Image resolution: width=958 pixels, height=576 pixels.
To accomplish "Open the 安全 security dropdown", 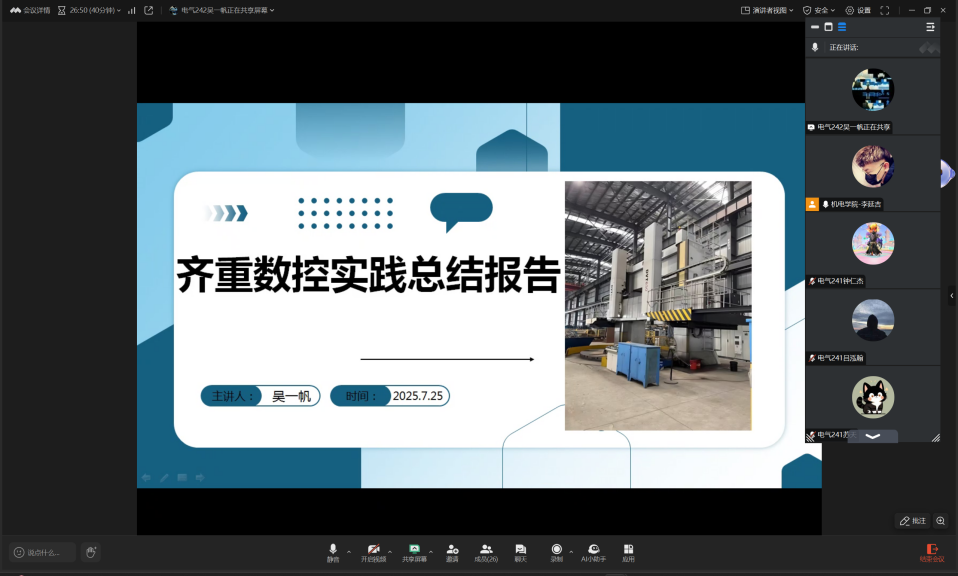I will (x=819, y=10).
